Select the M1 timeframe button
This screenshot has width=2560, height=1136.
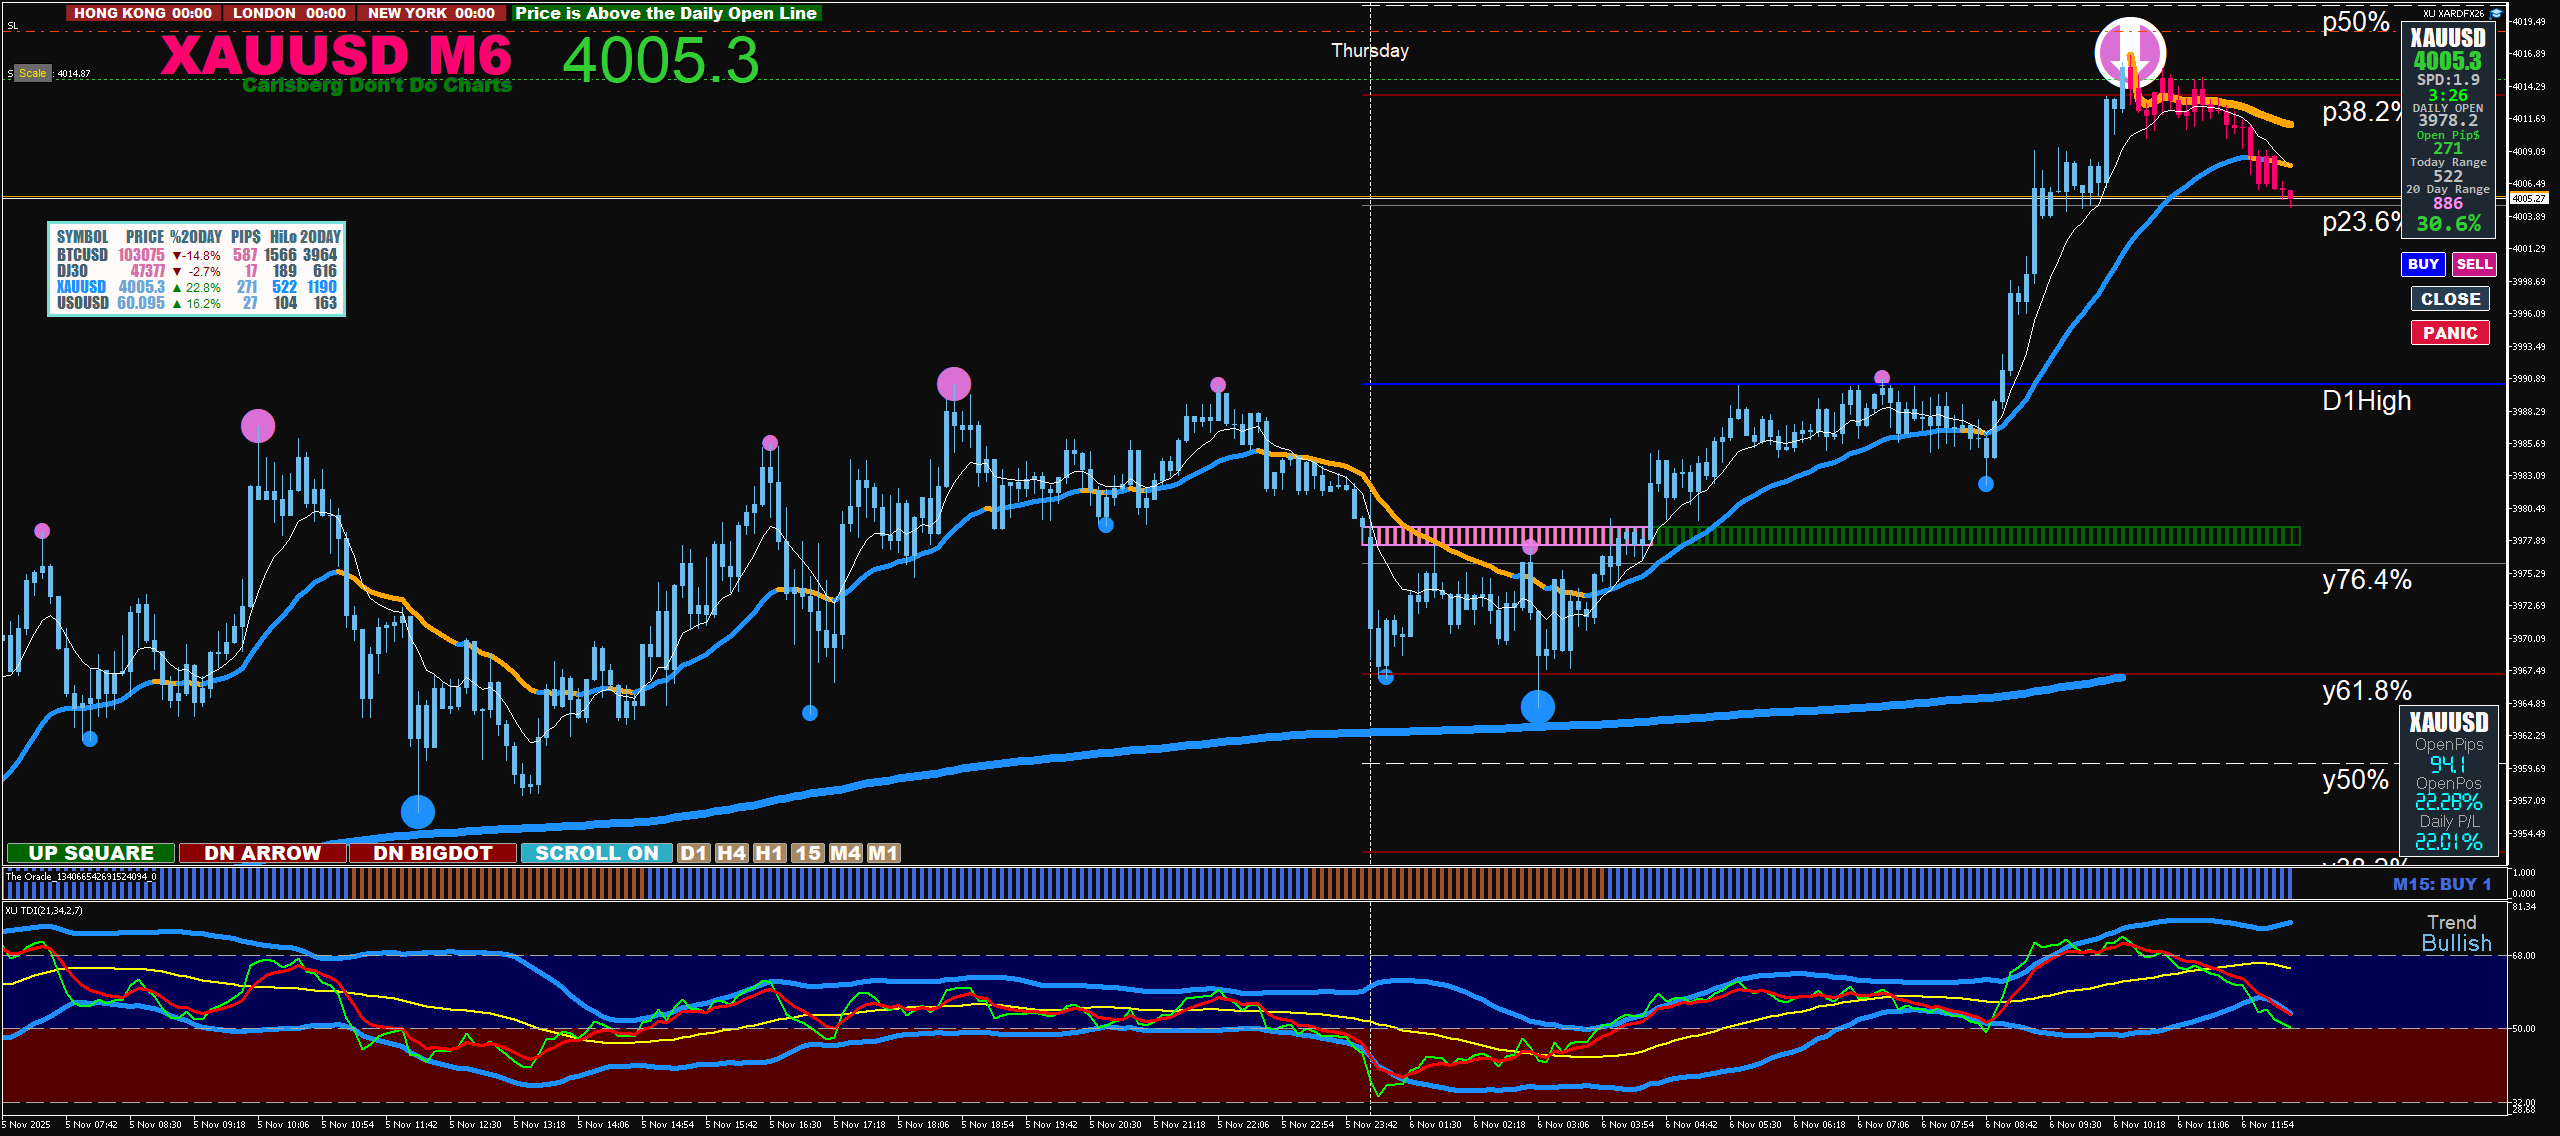pyautogui.click(x=883, y=853)
